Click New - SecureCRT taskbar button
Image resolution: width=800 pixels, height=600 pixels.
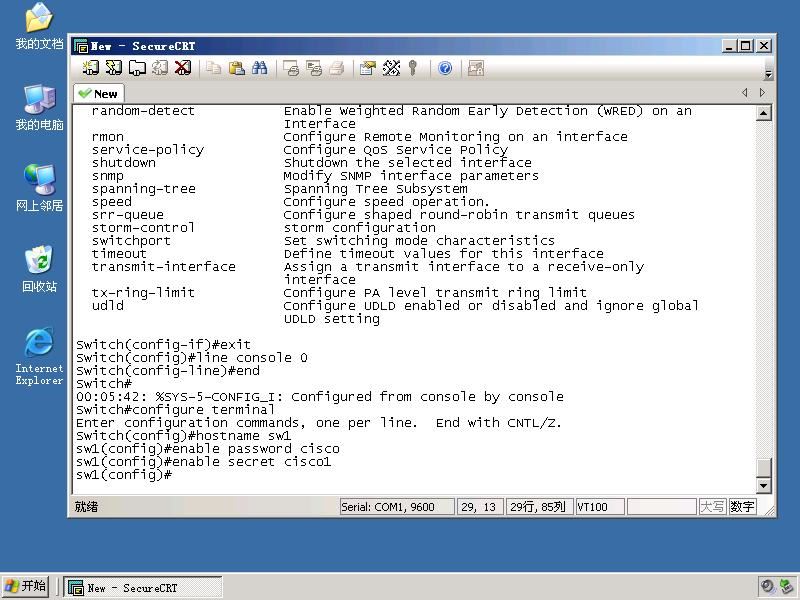pyautogui.click(x=143, y=587)
